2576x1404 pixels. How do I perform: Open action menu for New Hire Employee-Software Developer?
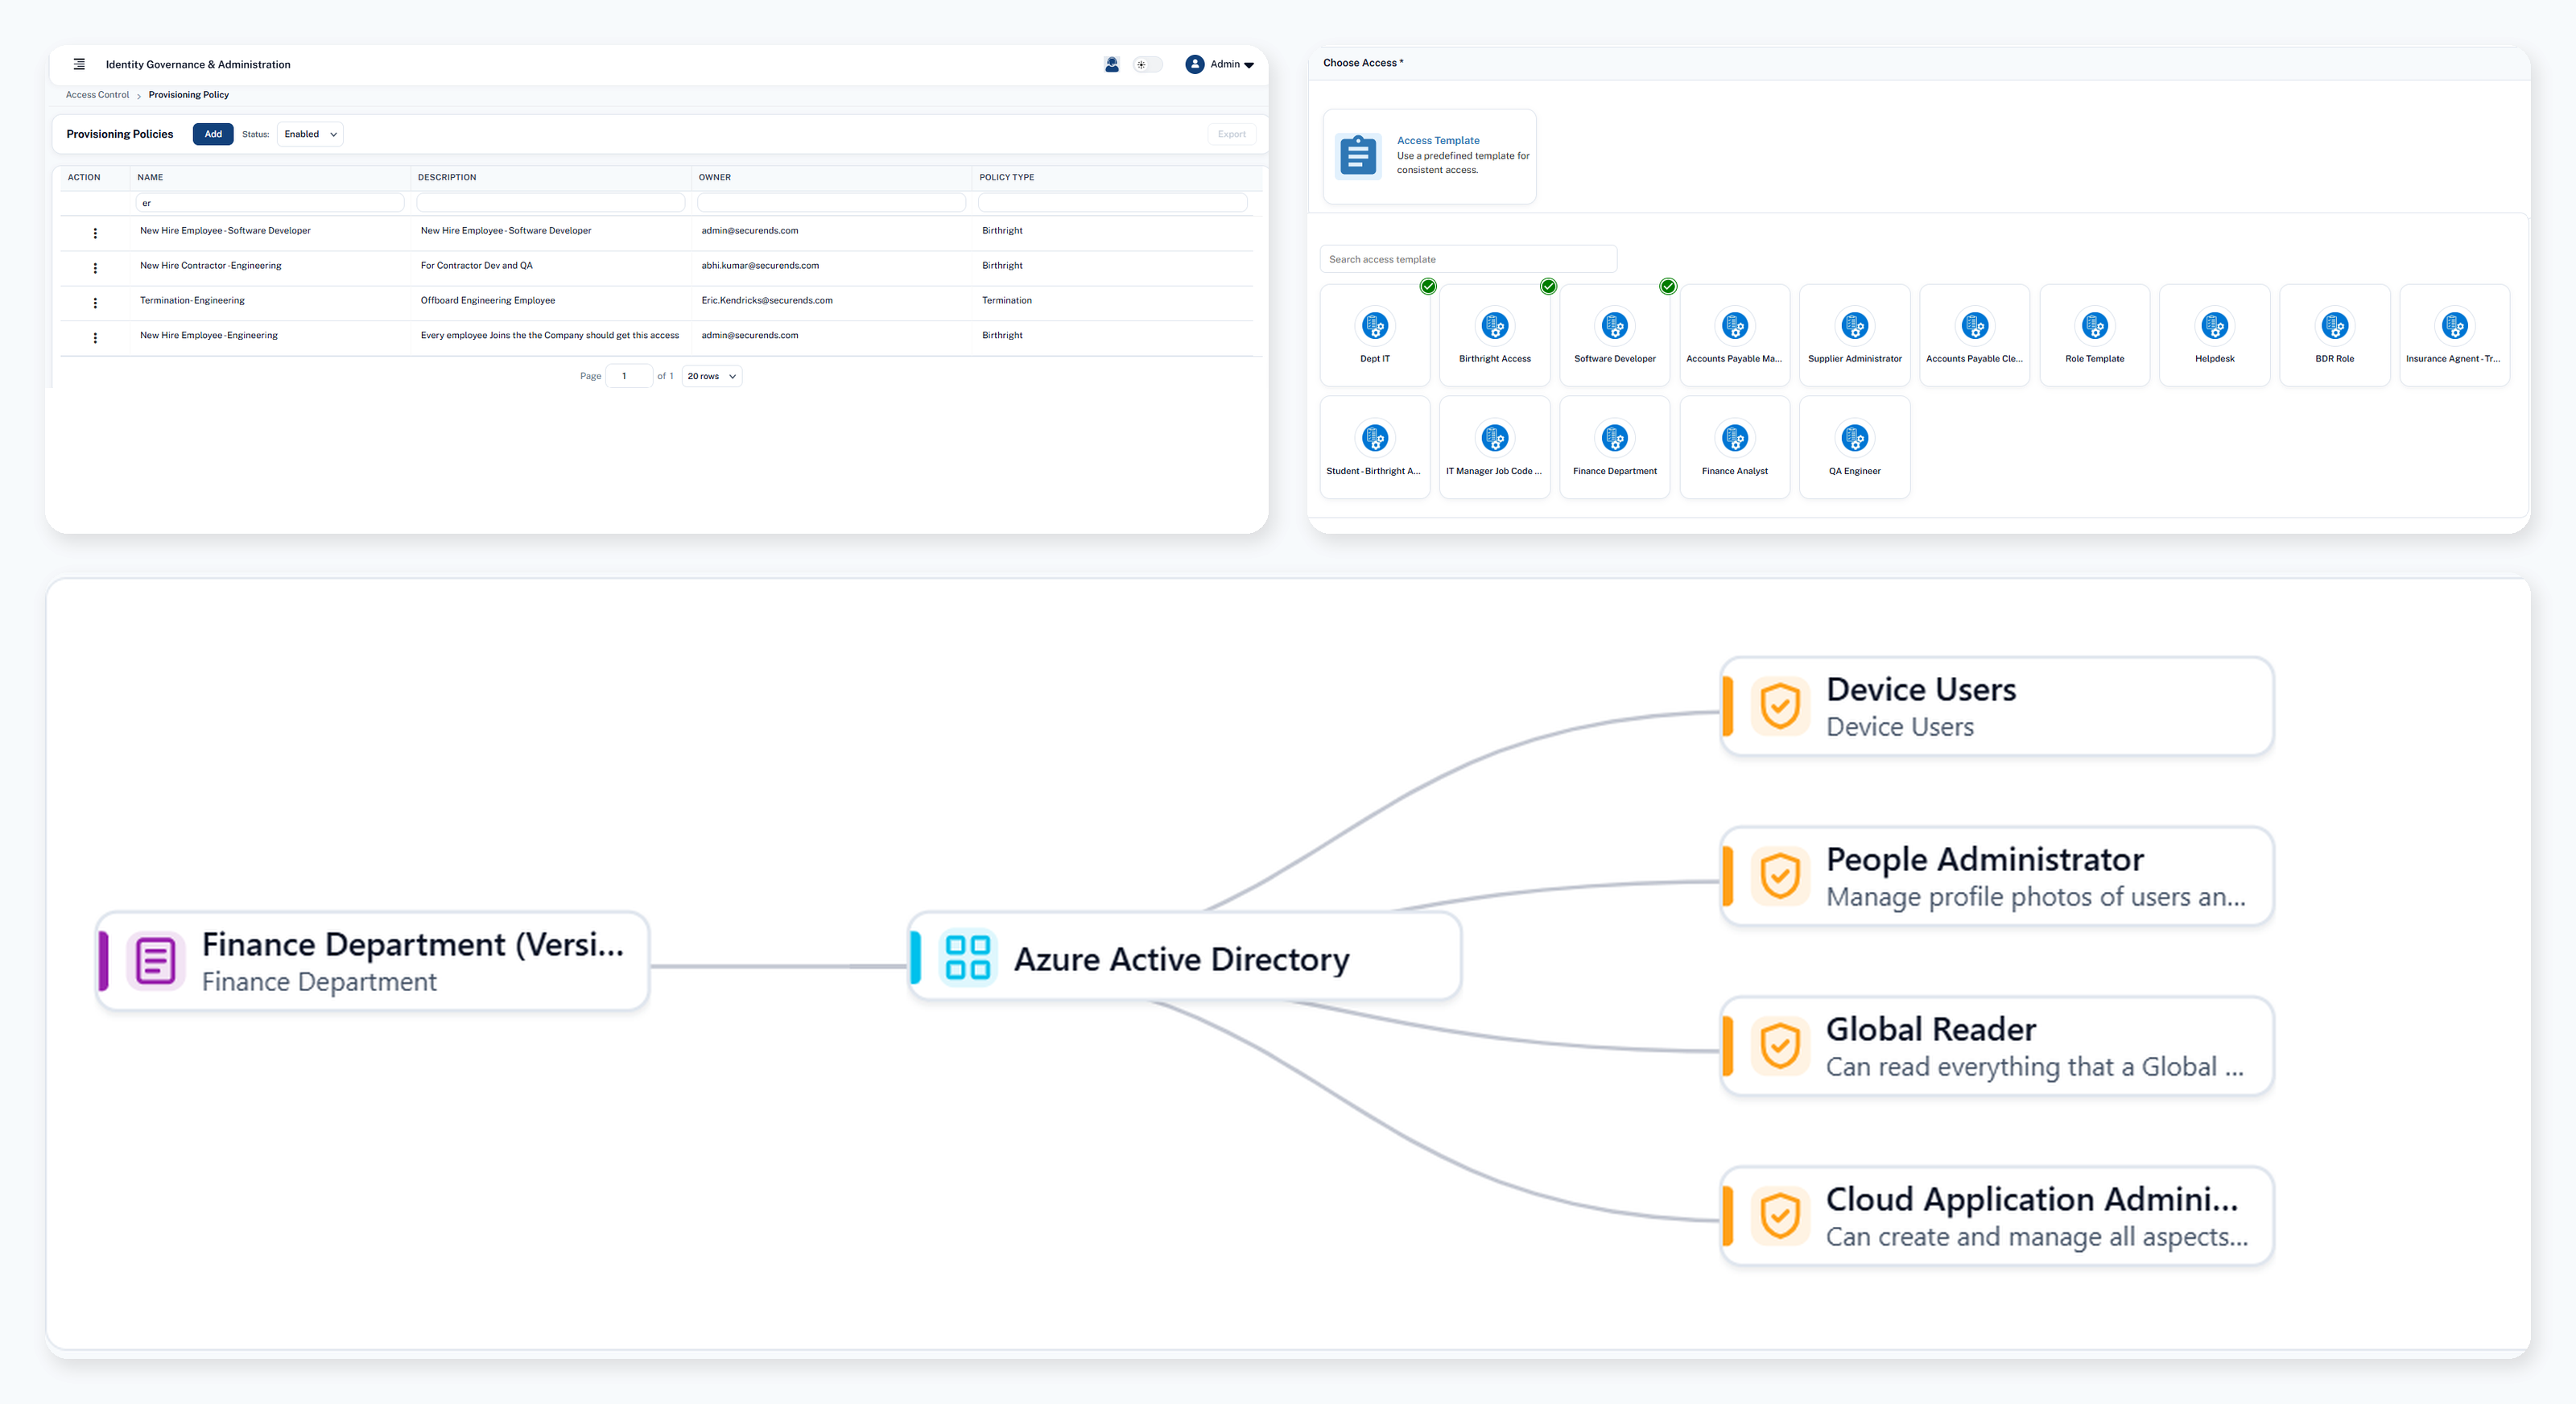tap(95, 233)
